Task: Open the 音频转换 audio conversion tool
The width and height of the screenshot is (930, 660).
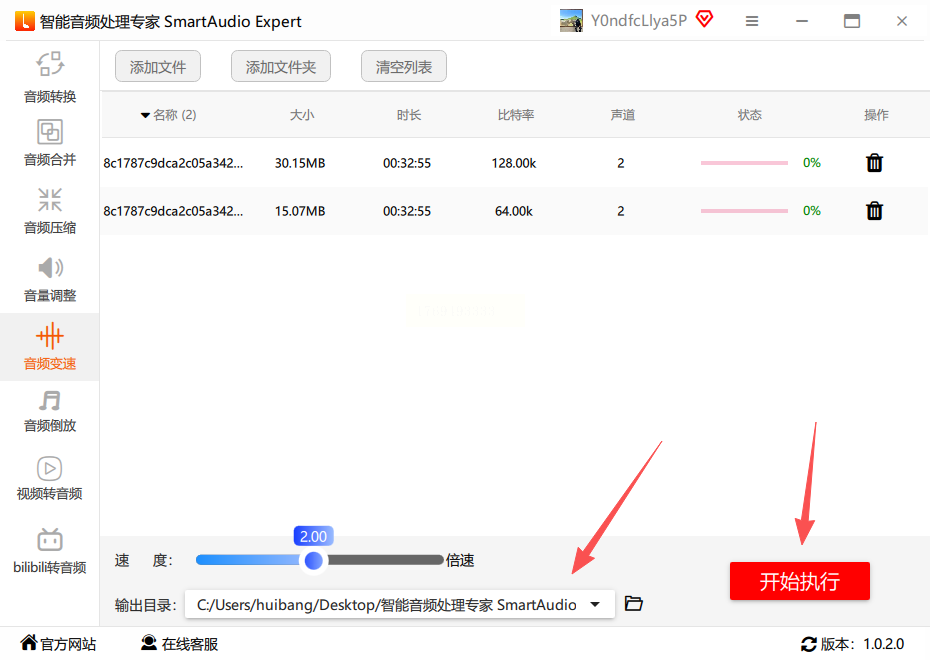Action: pos(50,77)
